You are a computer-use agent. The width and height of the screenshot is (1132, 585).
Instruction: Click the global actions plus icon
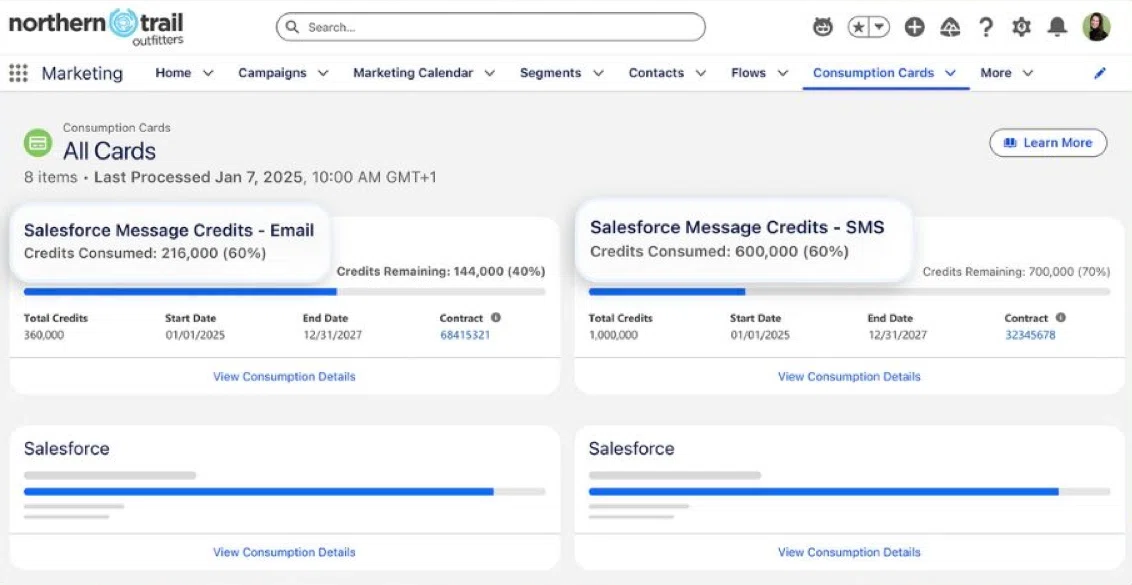tap(915, 27)
